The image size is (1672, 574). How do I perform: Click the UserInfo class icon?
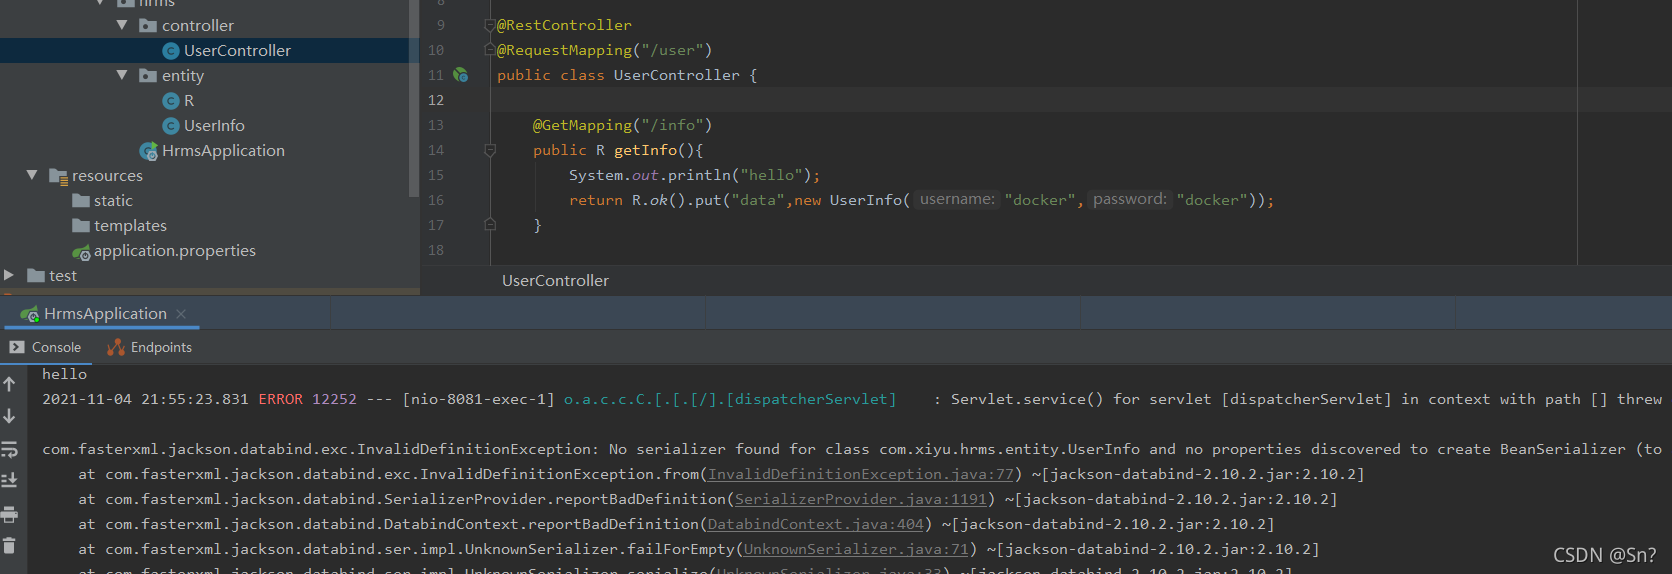(x=171, y=125)
